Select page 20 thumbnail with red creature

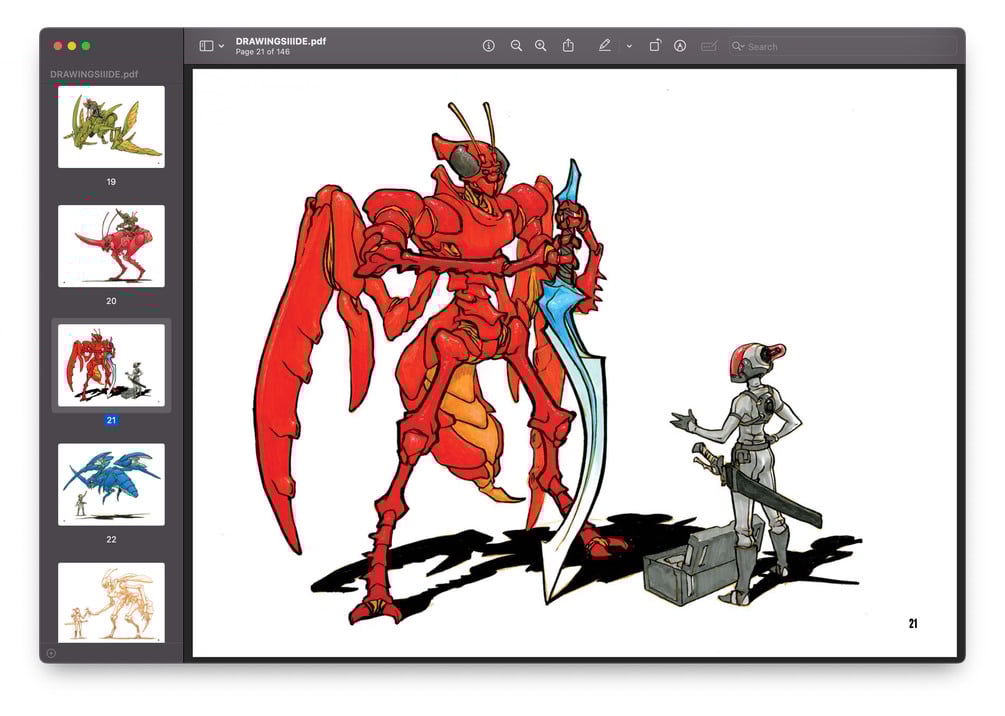111,246
